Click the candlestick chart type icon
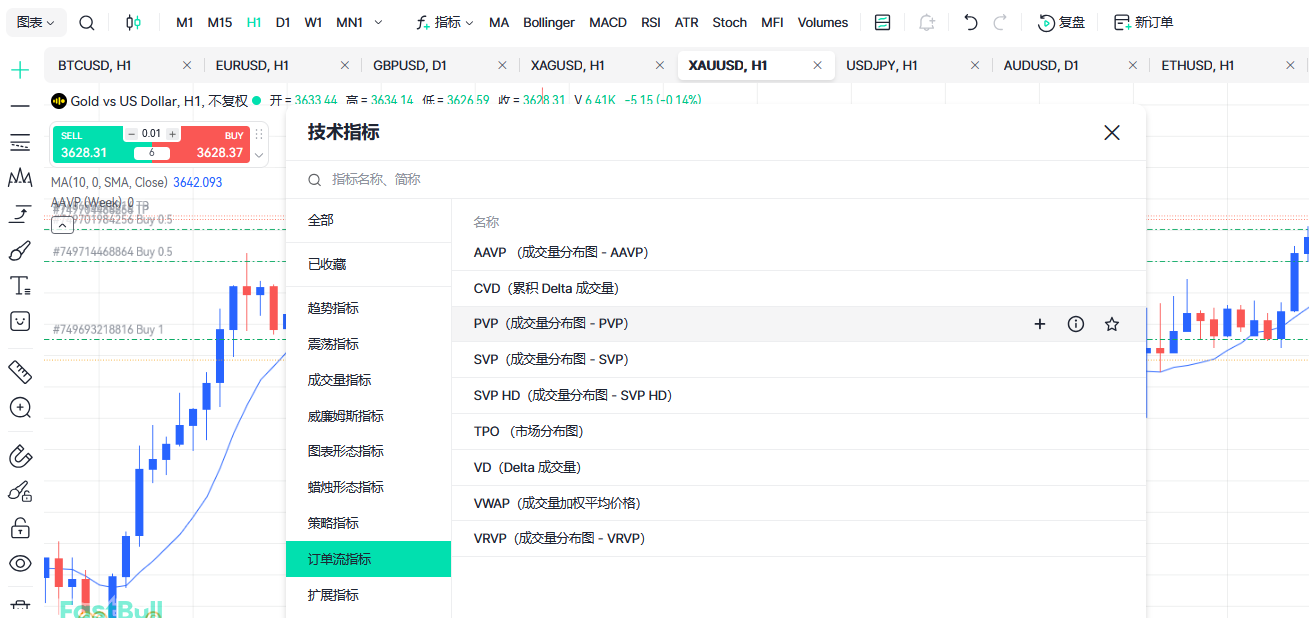 [134, 22]
